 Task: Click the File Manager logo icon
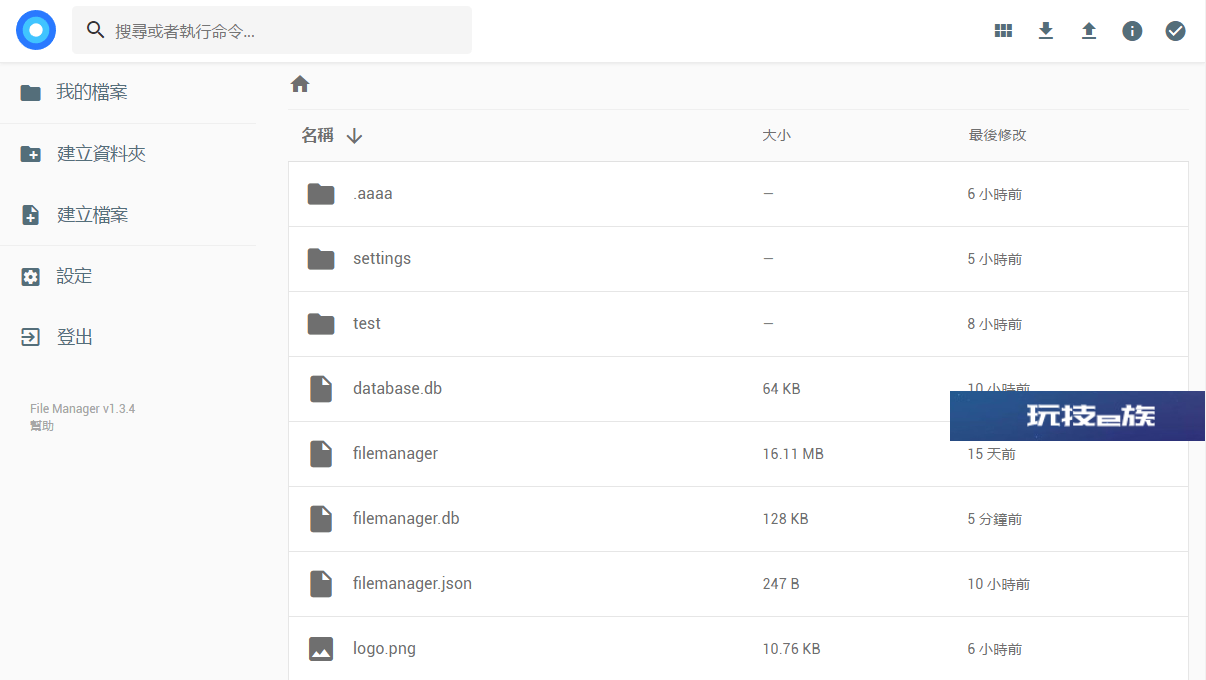(36, 30)
